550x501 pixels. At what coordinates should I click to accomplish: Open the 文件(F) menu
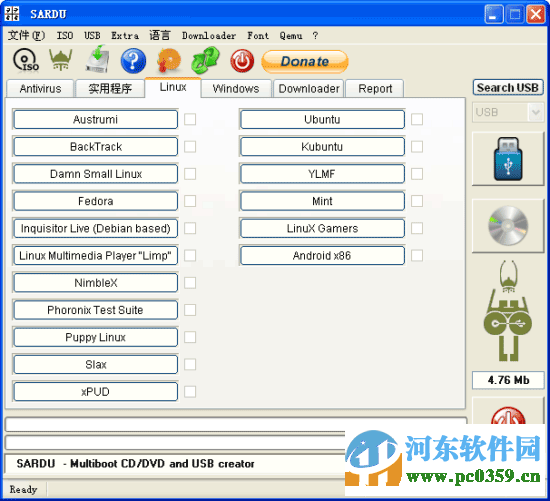[26, 35]
